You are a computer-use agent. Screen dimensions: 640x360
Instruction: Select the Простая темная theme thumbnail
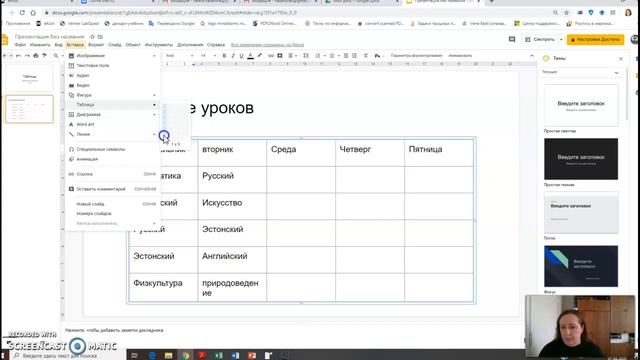(581, 159)
